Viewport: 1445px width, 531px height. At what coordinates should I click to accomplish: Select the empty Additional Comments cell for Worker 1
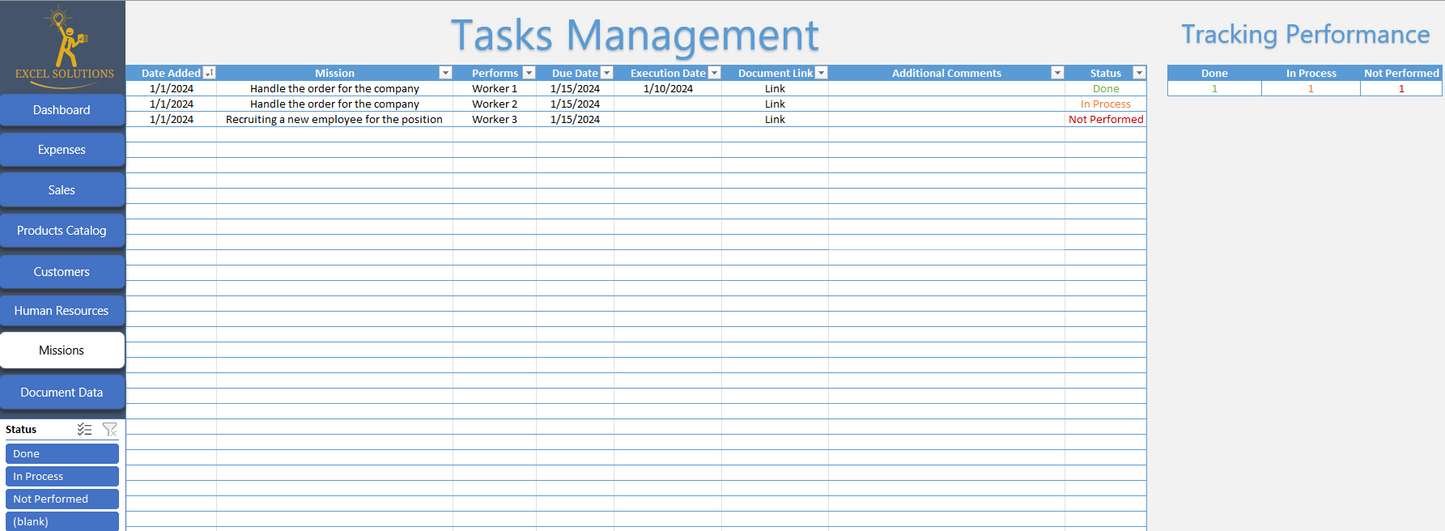tap(946, 89)
